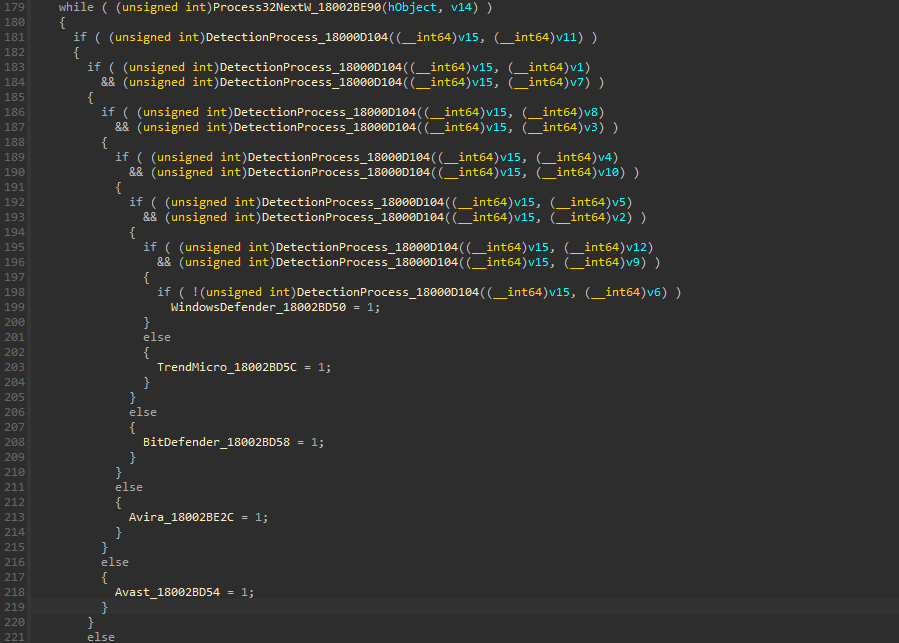Click v9 argument on line 196
Screen dimensions: 899x643
pyautogui.click(x=633, y=263)
